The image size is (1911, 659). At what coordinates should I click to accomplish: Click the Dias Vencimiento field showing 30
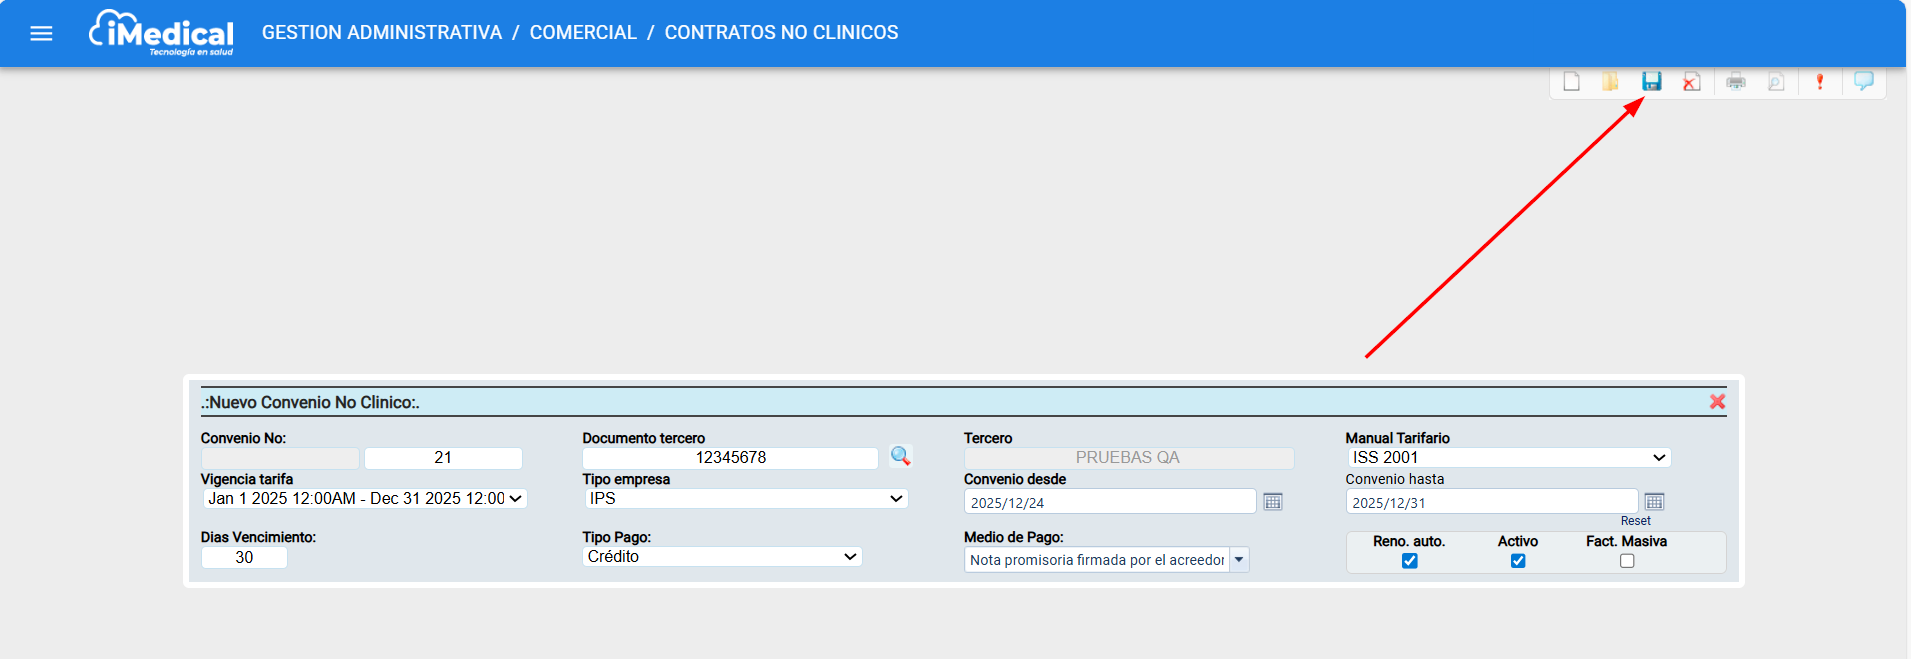(244, 558)
